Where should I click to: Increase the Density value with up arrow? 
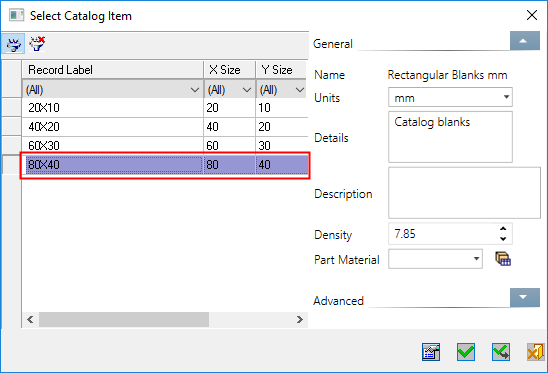pos(503,229)
